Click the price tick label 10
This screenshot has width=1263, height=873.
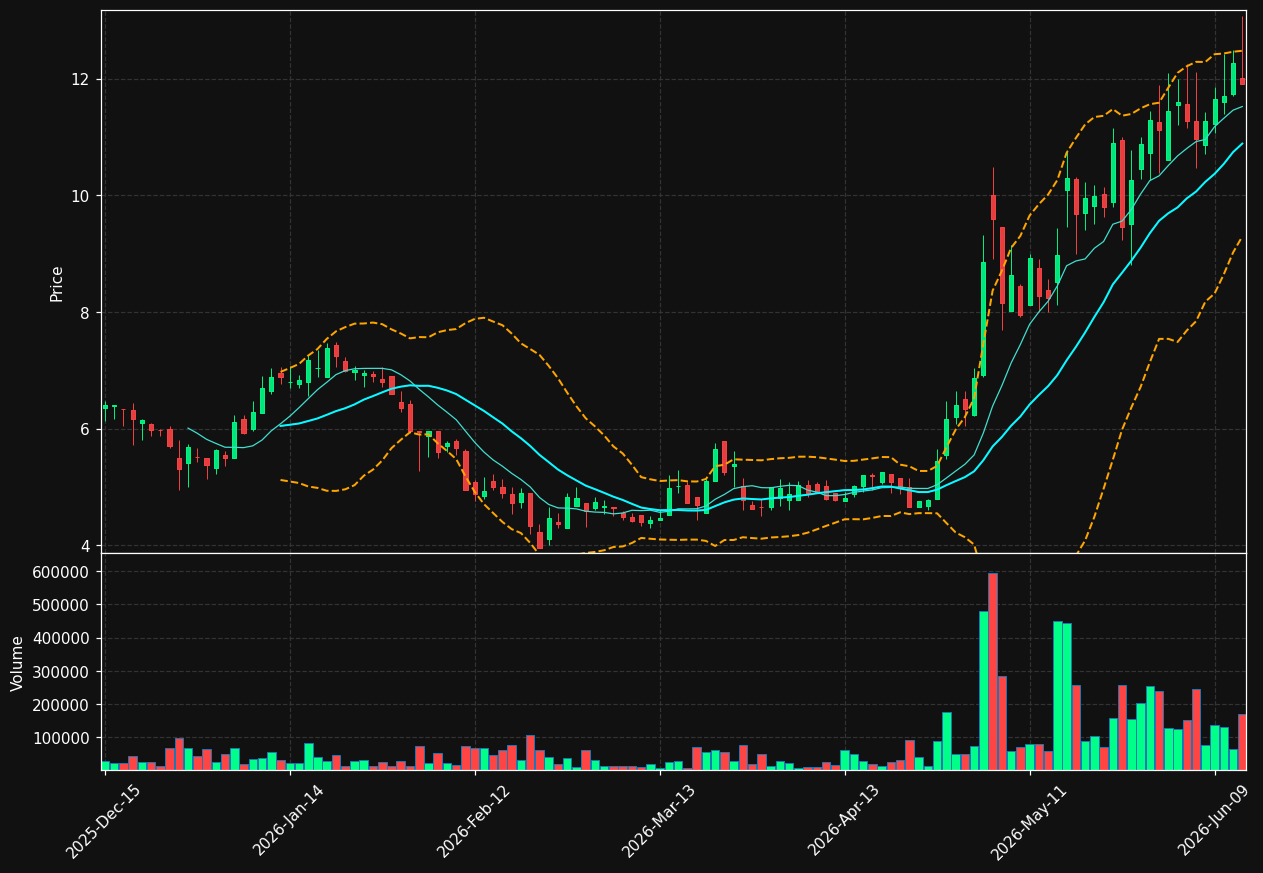coord(80,196)
